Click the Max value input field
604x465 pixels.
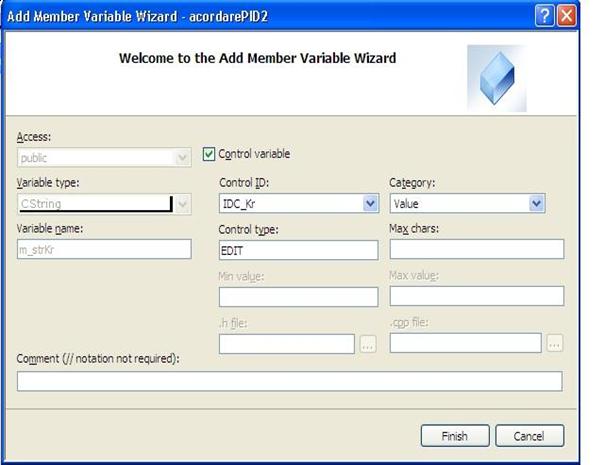click(x=477, y=296)
